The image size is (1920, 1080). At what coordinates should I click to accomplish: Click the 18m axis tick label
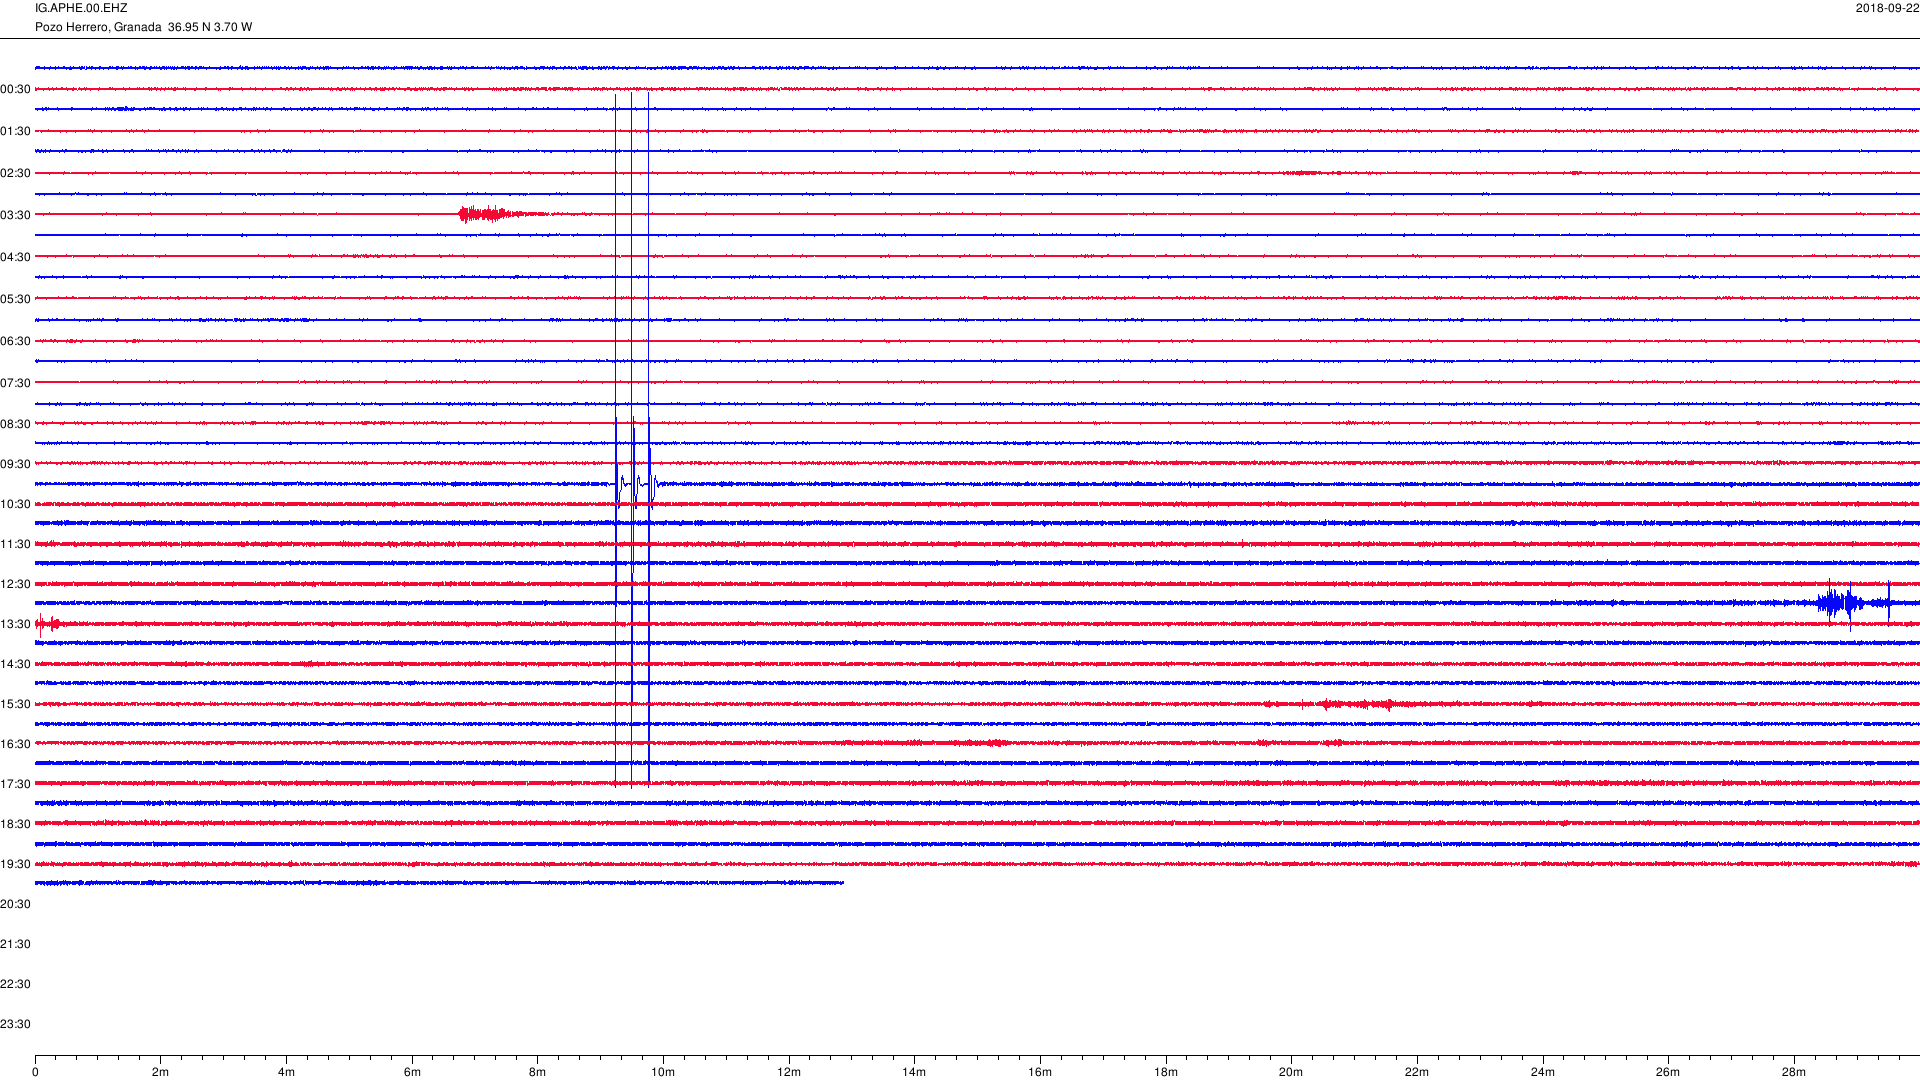coord(1166,1073)
